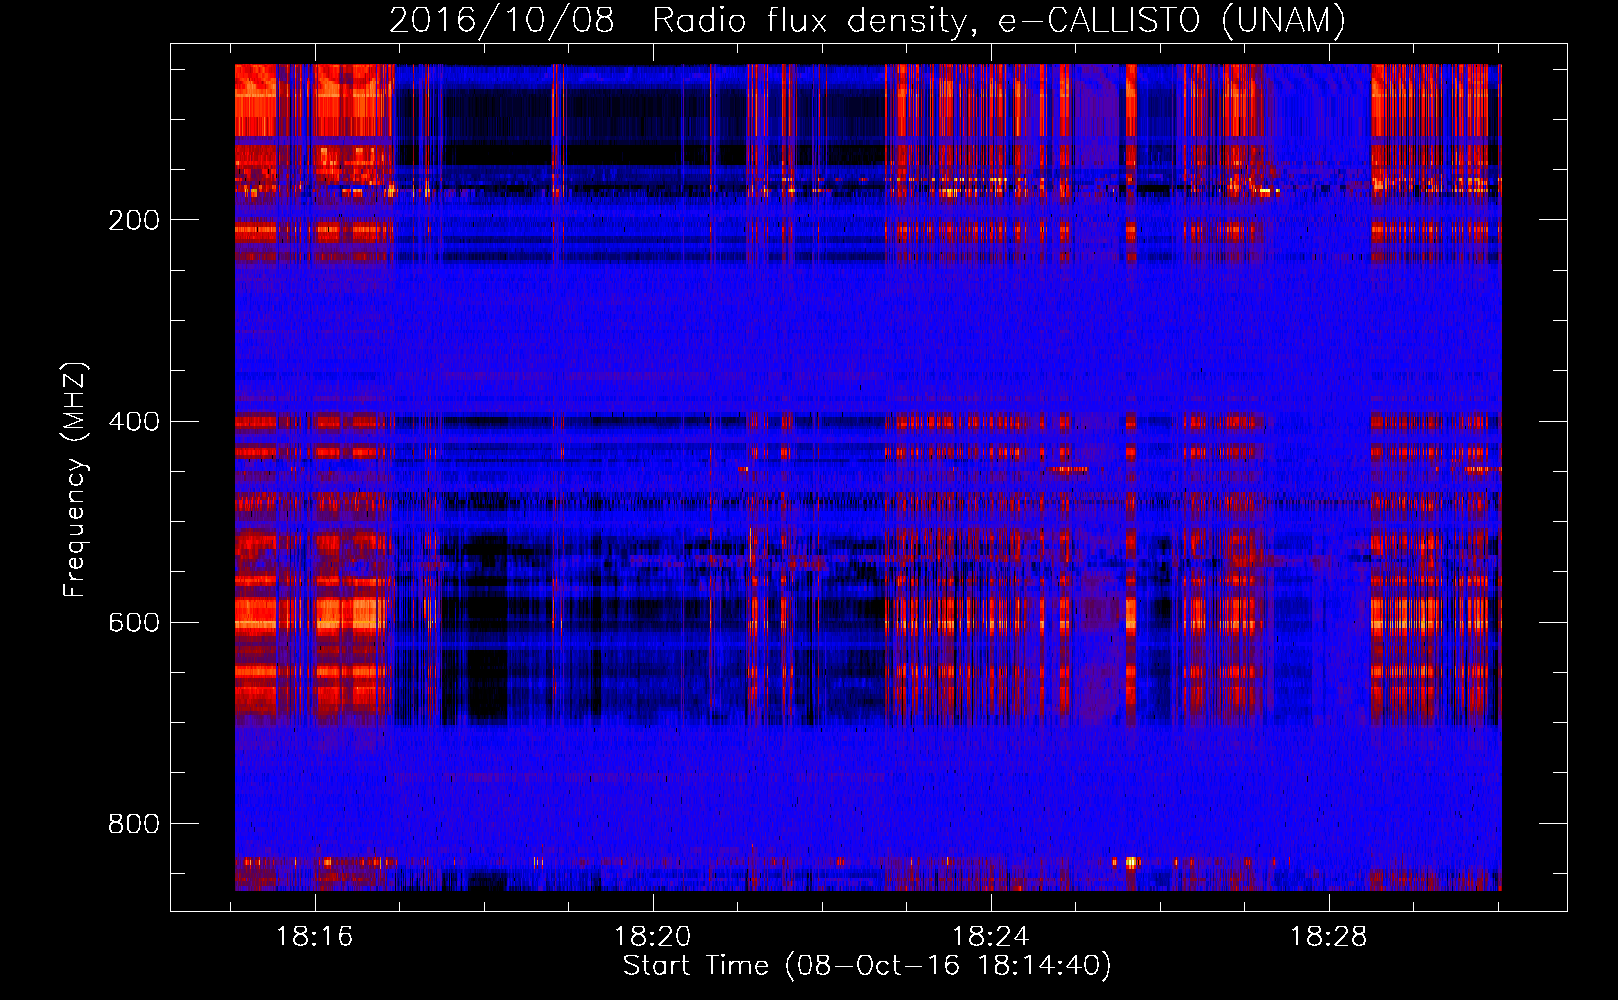Click the 18:16 time tick label
The image size is (1618, 1000).
click(x=315, y=937)
